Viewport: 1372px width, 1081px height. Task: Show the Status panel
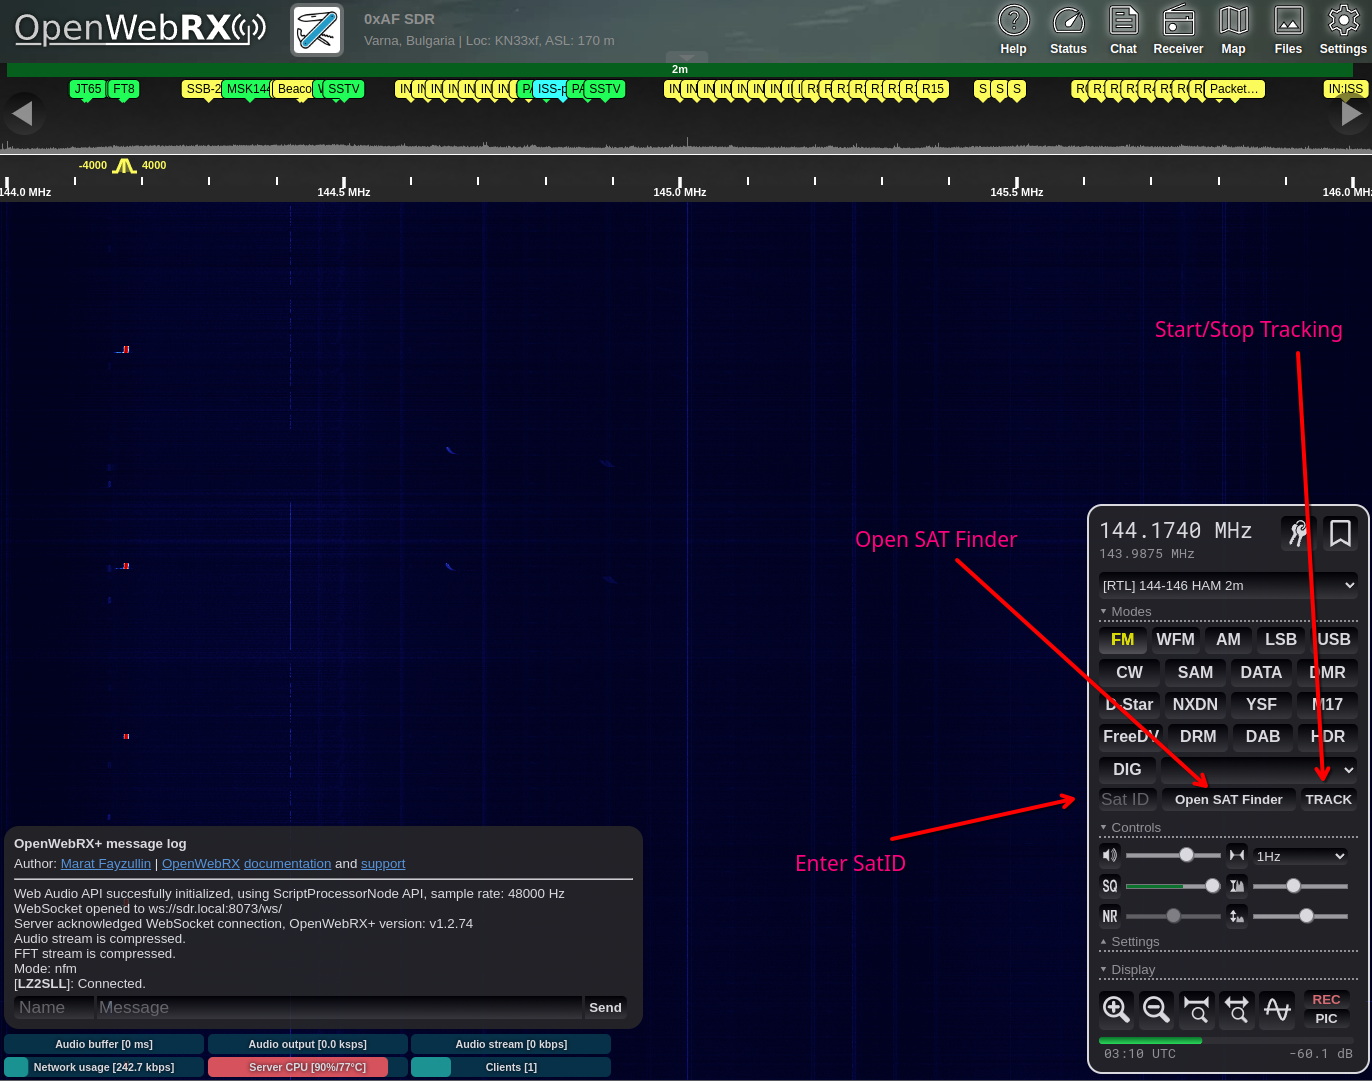click(1068, 30)
